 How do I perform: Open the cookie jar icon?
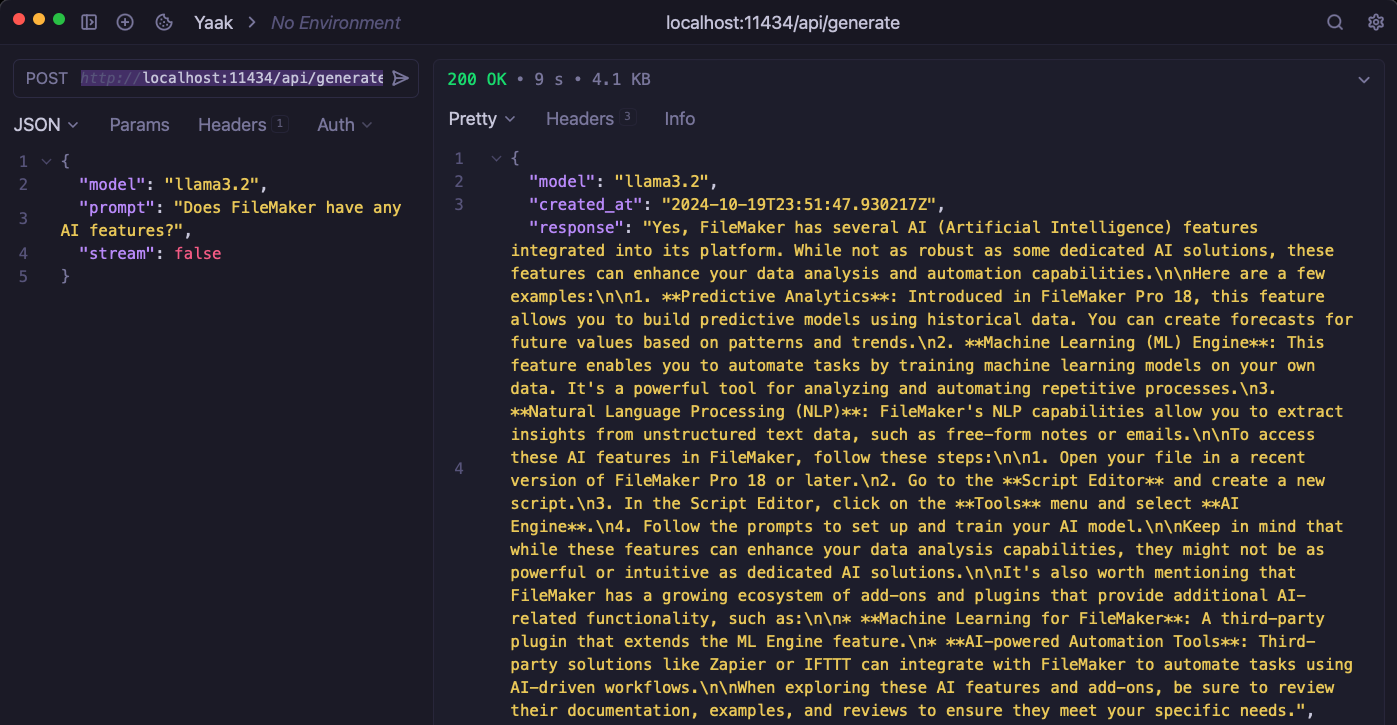coord(163,22)
